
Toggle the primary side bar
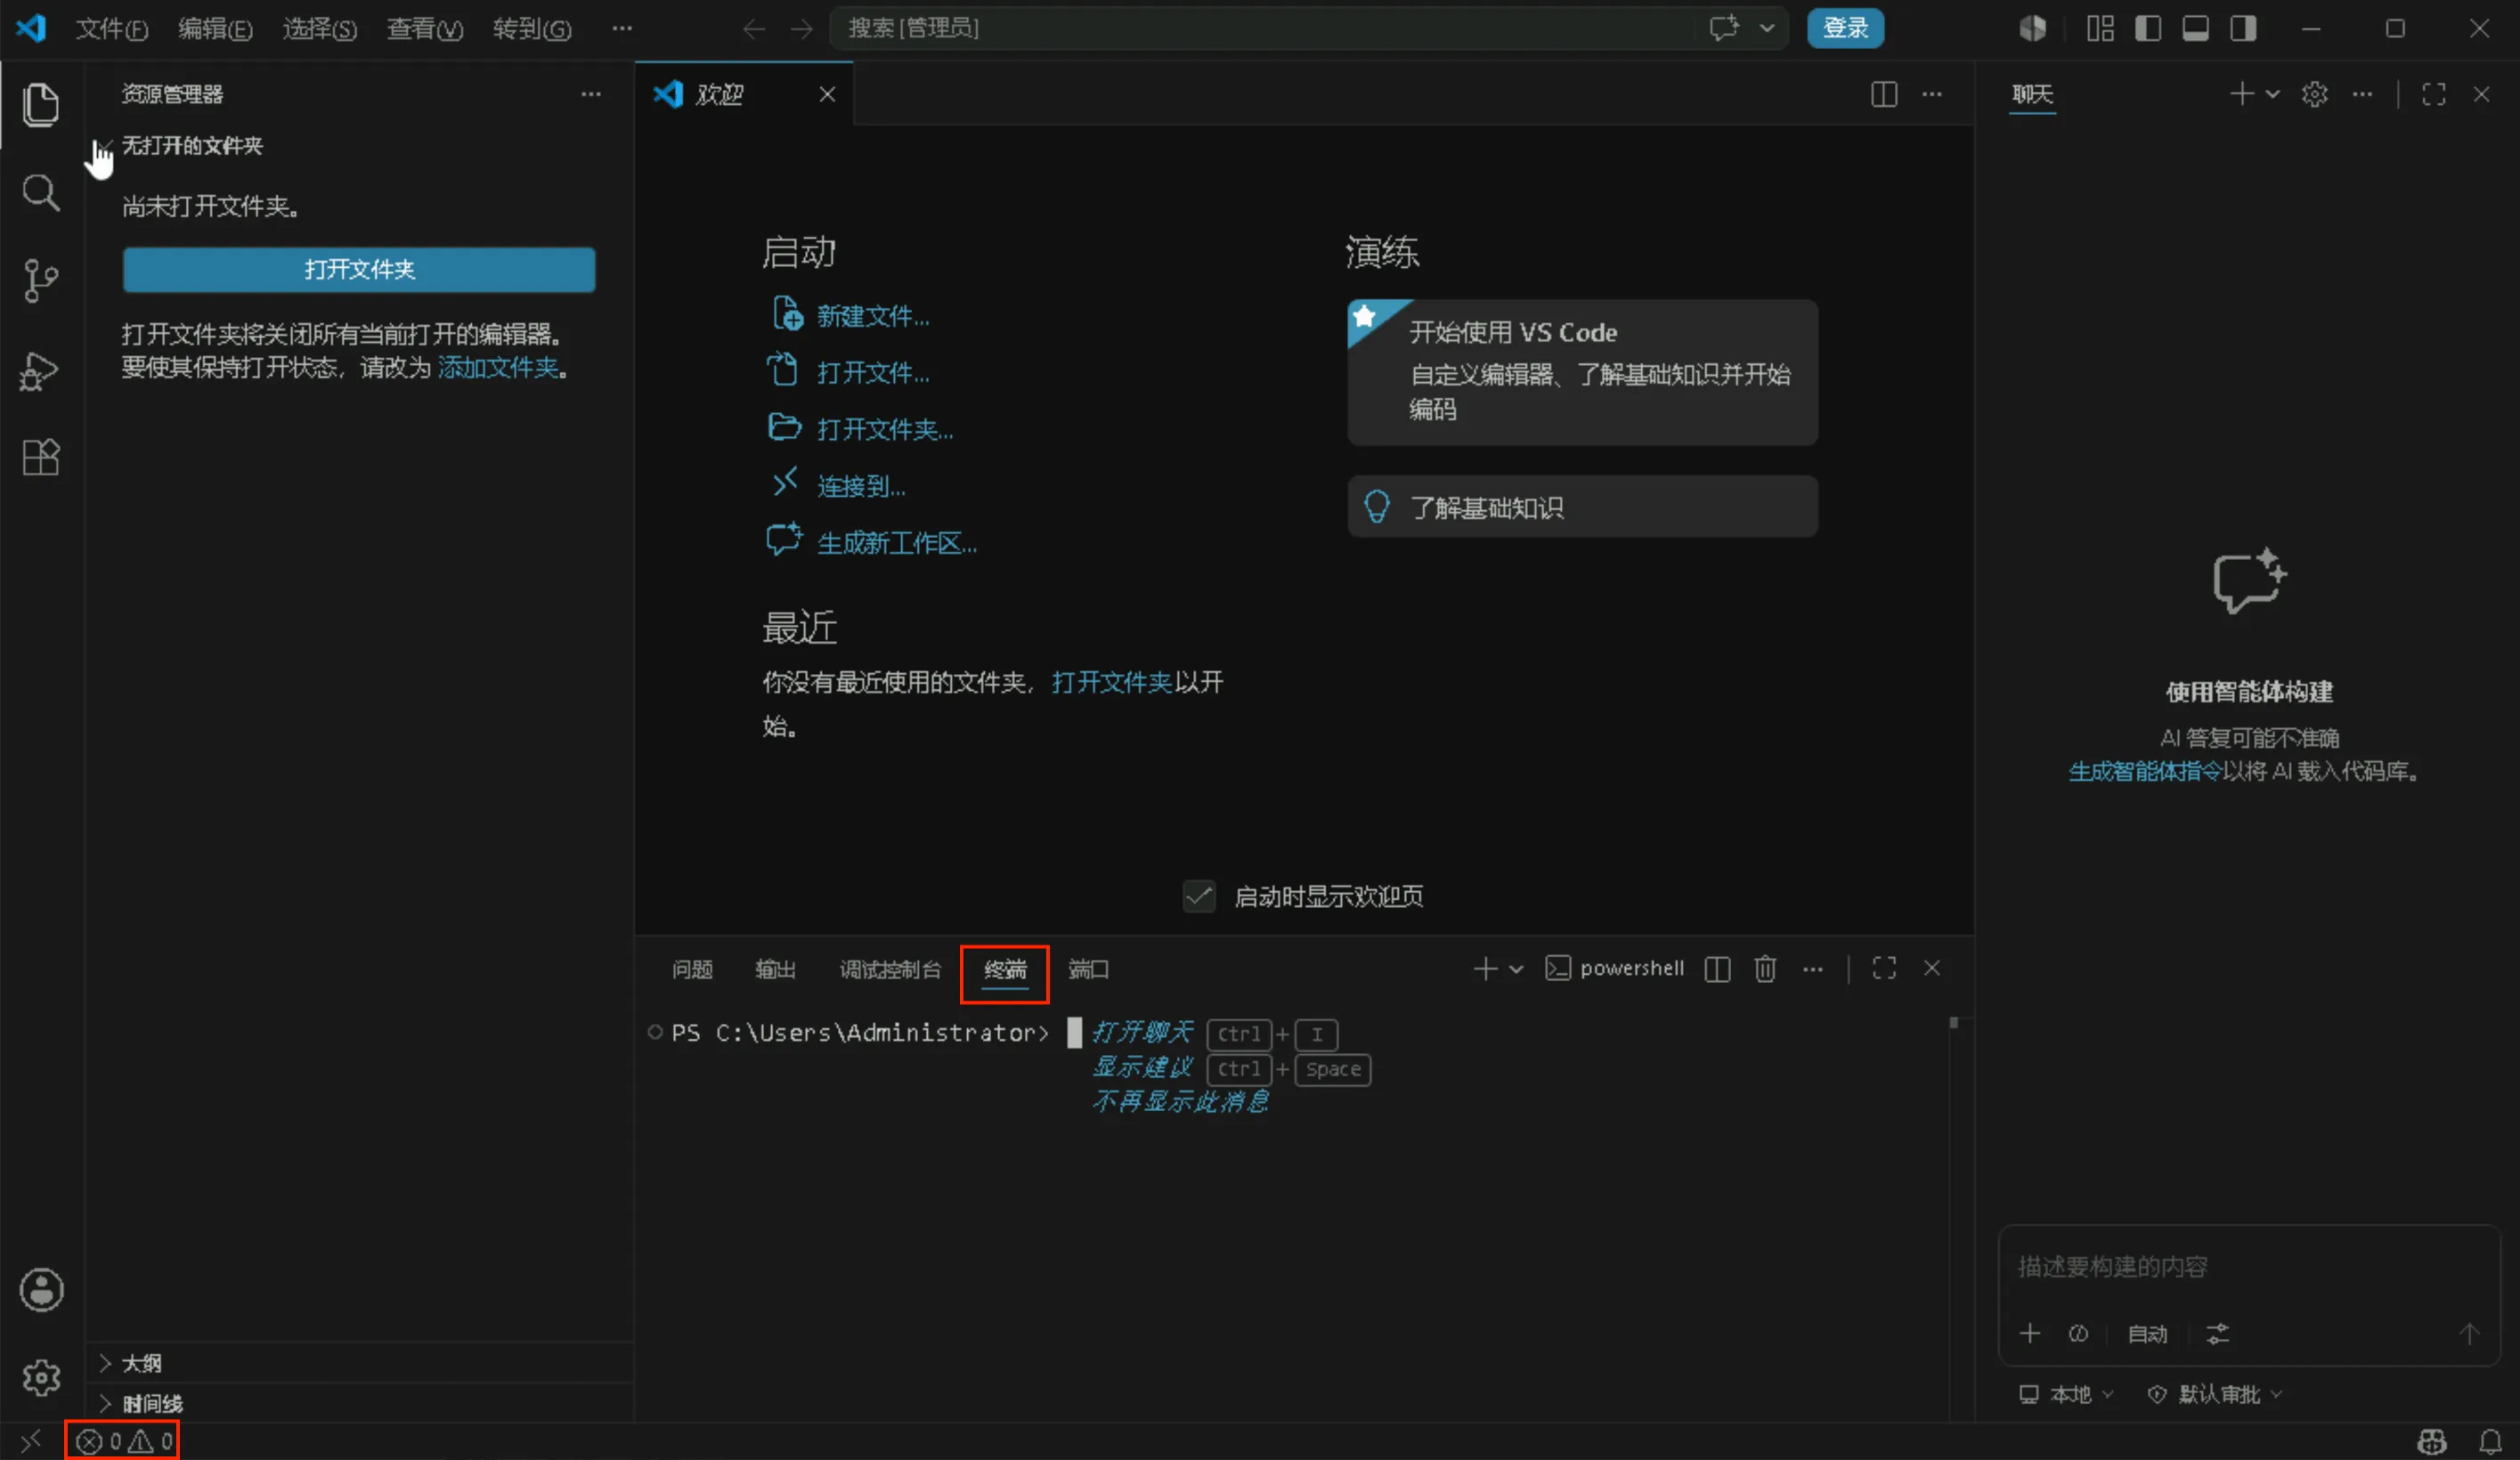[2148, 28]
